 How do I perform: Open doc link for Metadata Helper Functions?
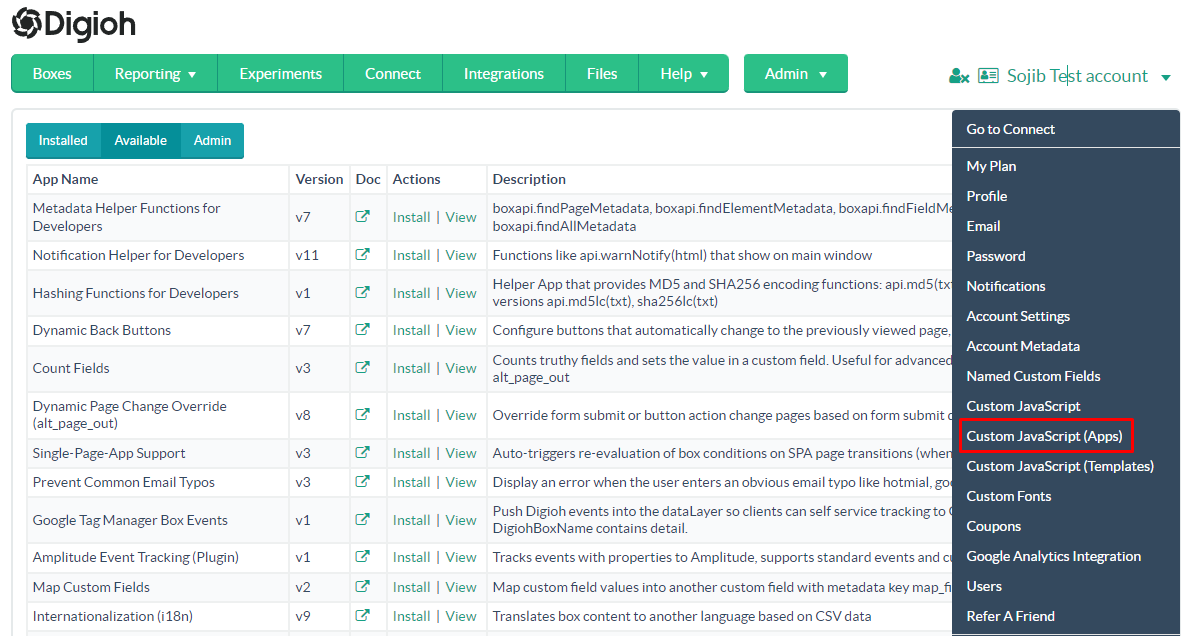(x=363, y=216)
